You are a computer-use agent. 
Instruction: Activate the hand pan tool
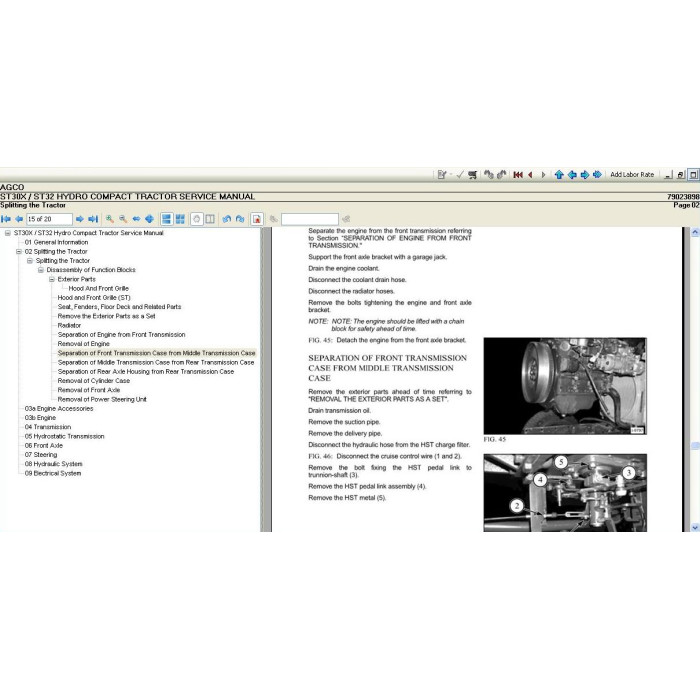coord(196,219)
